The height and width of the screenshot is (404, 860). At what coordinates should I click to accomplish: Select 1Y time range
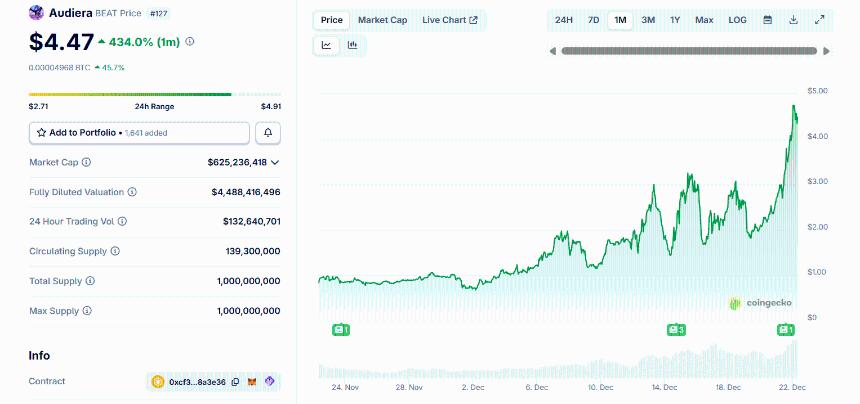point(675,20)
